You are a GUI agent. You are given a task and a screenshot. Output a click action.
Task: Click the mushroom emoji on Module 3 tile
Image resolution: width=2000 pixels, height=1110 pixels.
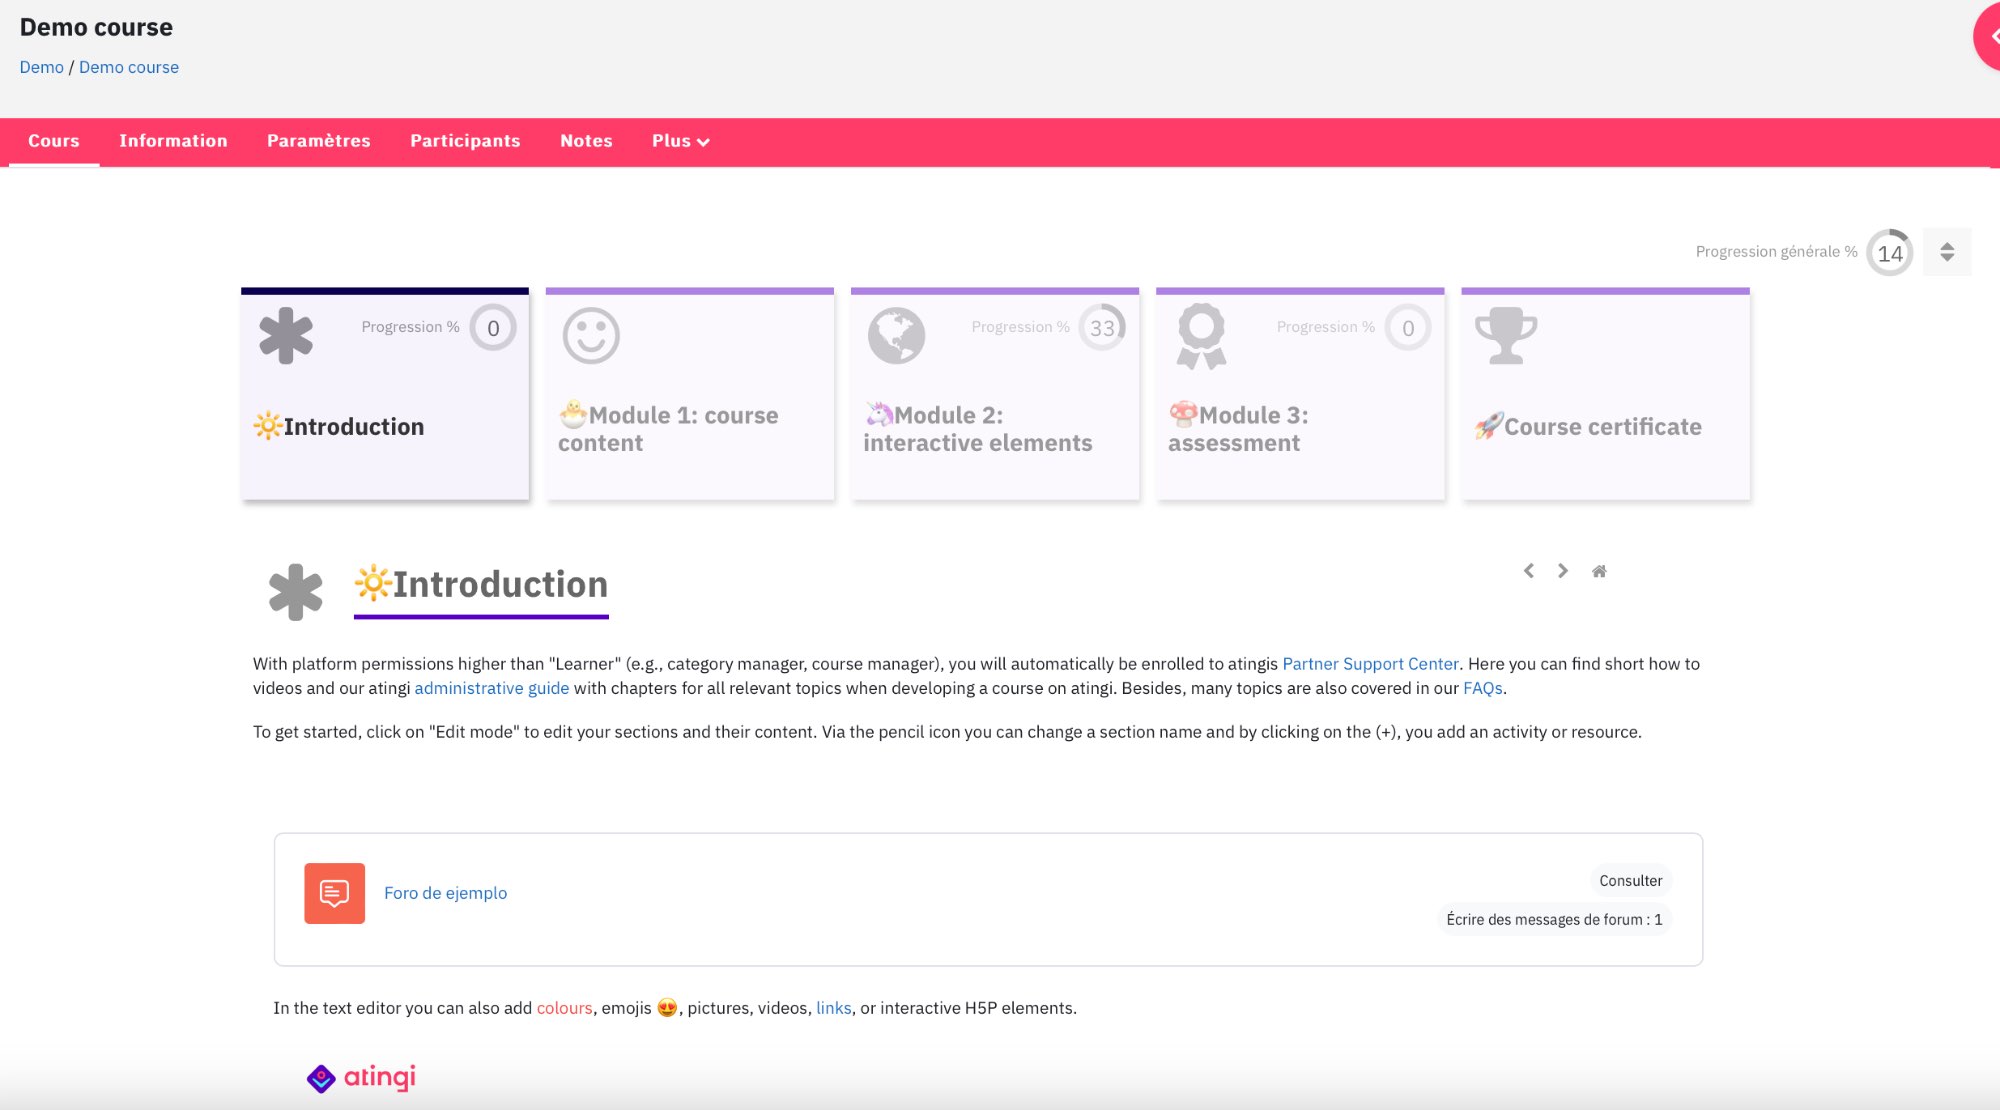[x=1184, y=414]
